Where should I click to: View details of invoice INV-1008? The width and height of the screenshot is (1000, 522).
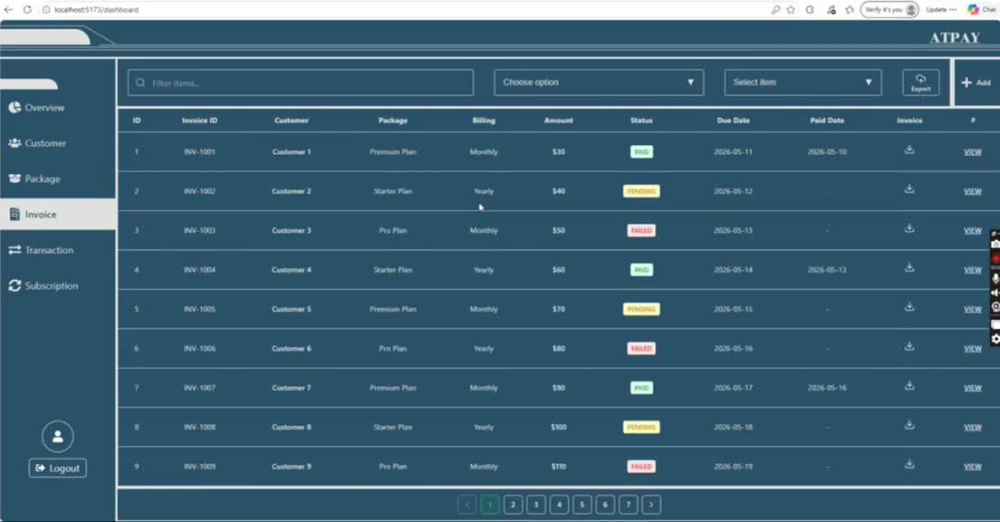point(972,428)
